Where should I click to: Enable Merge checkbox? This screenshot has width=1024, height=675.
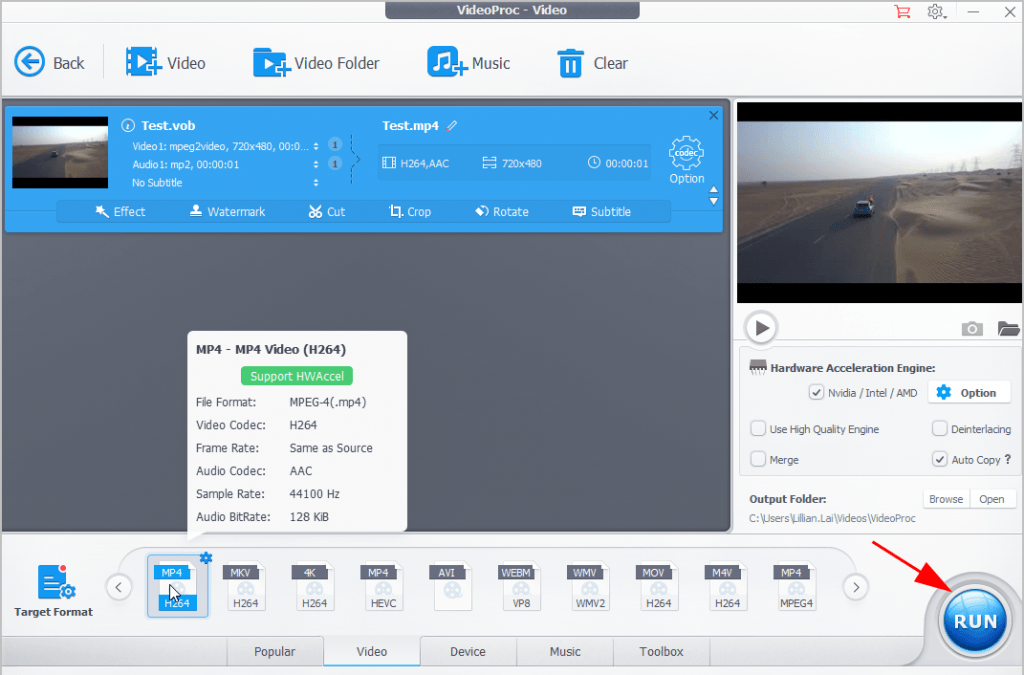pos(758,460)
